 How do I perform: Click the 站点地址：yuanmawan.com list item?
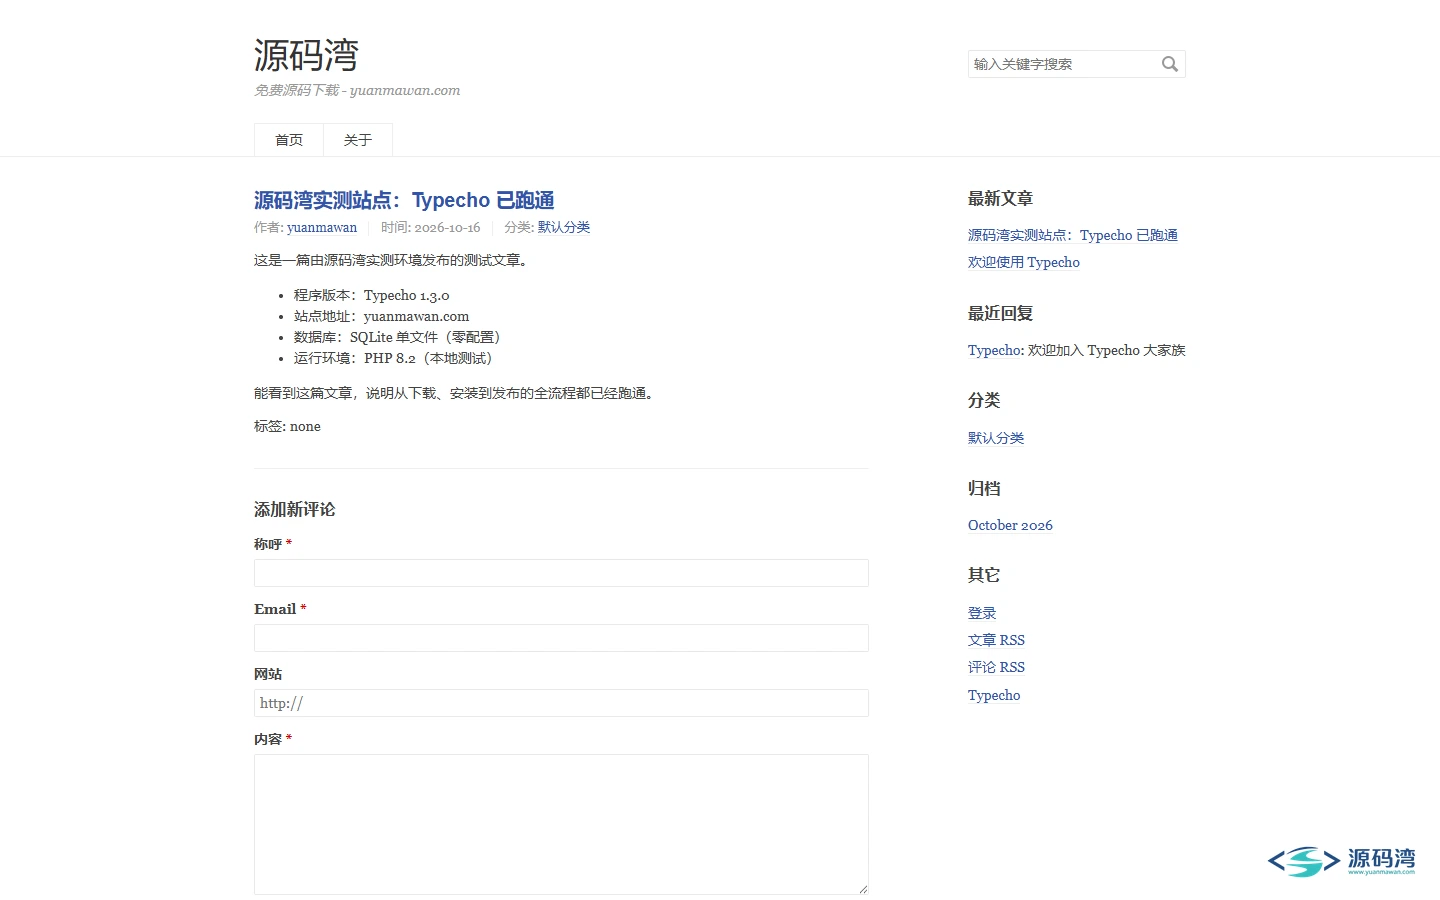coord(381,316)
